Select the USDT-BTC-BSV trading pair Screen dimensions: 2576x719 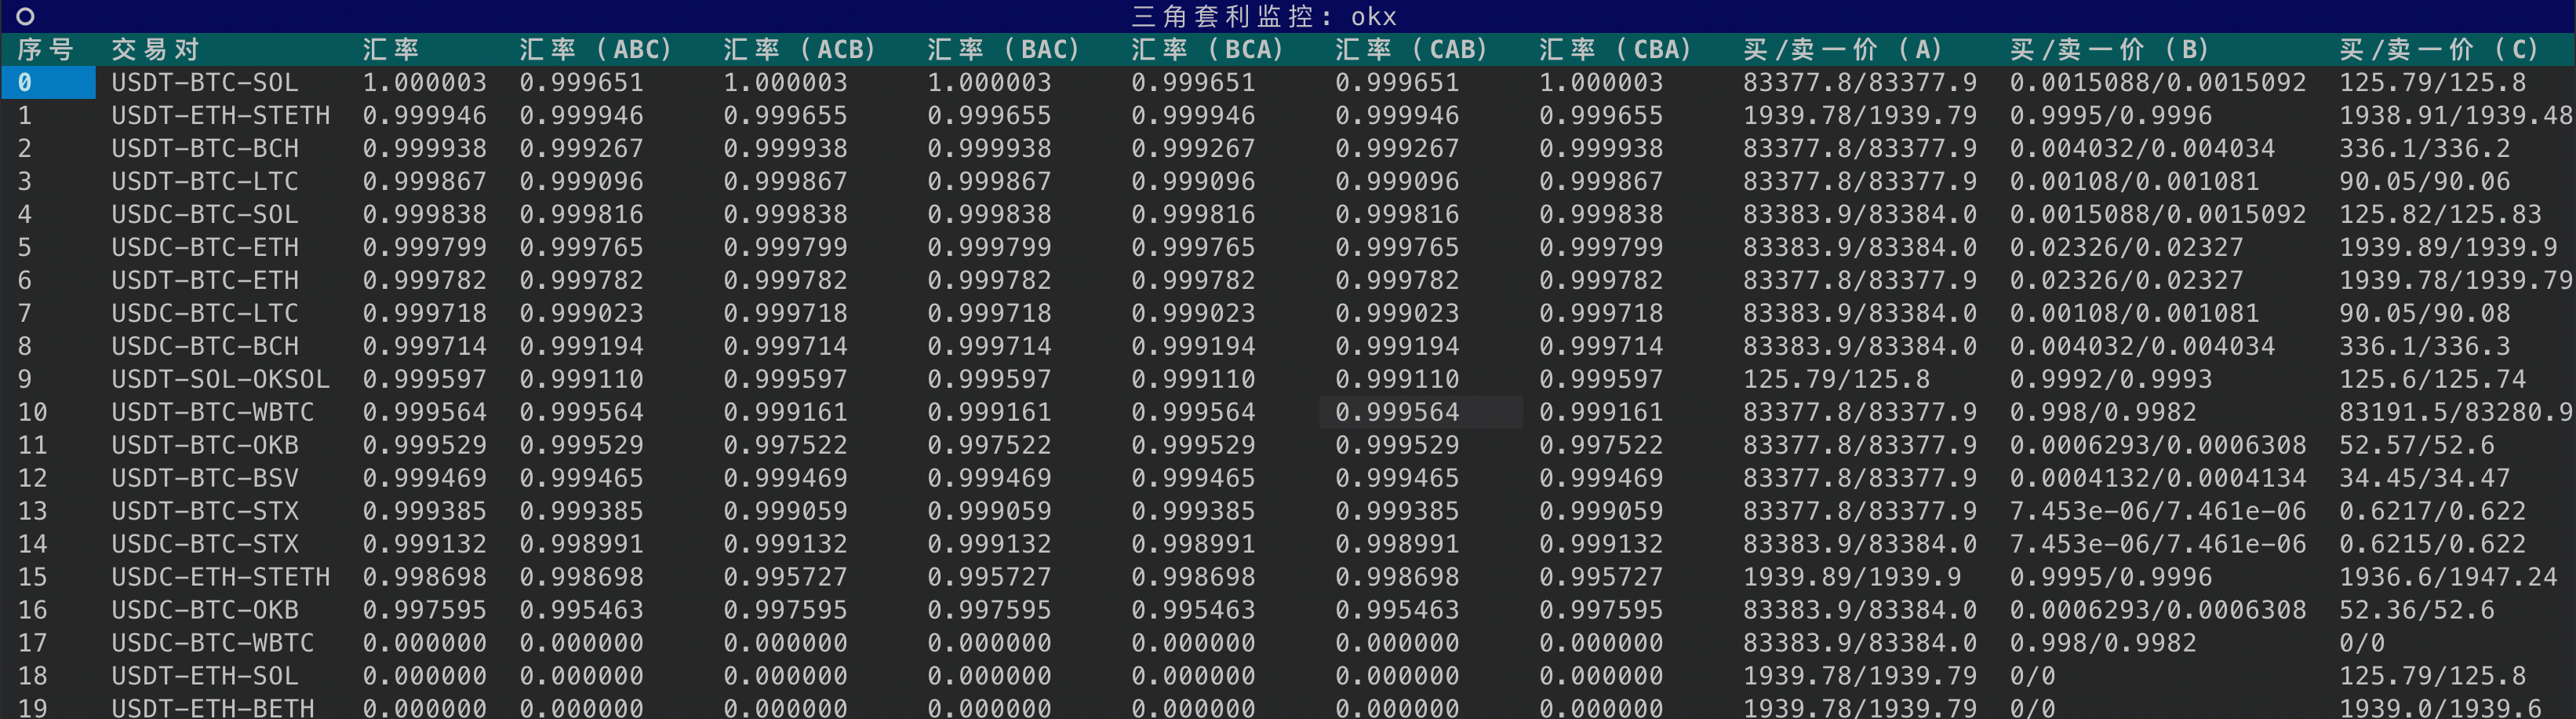click(x=205, y=478)
